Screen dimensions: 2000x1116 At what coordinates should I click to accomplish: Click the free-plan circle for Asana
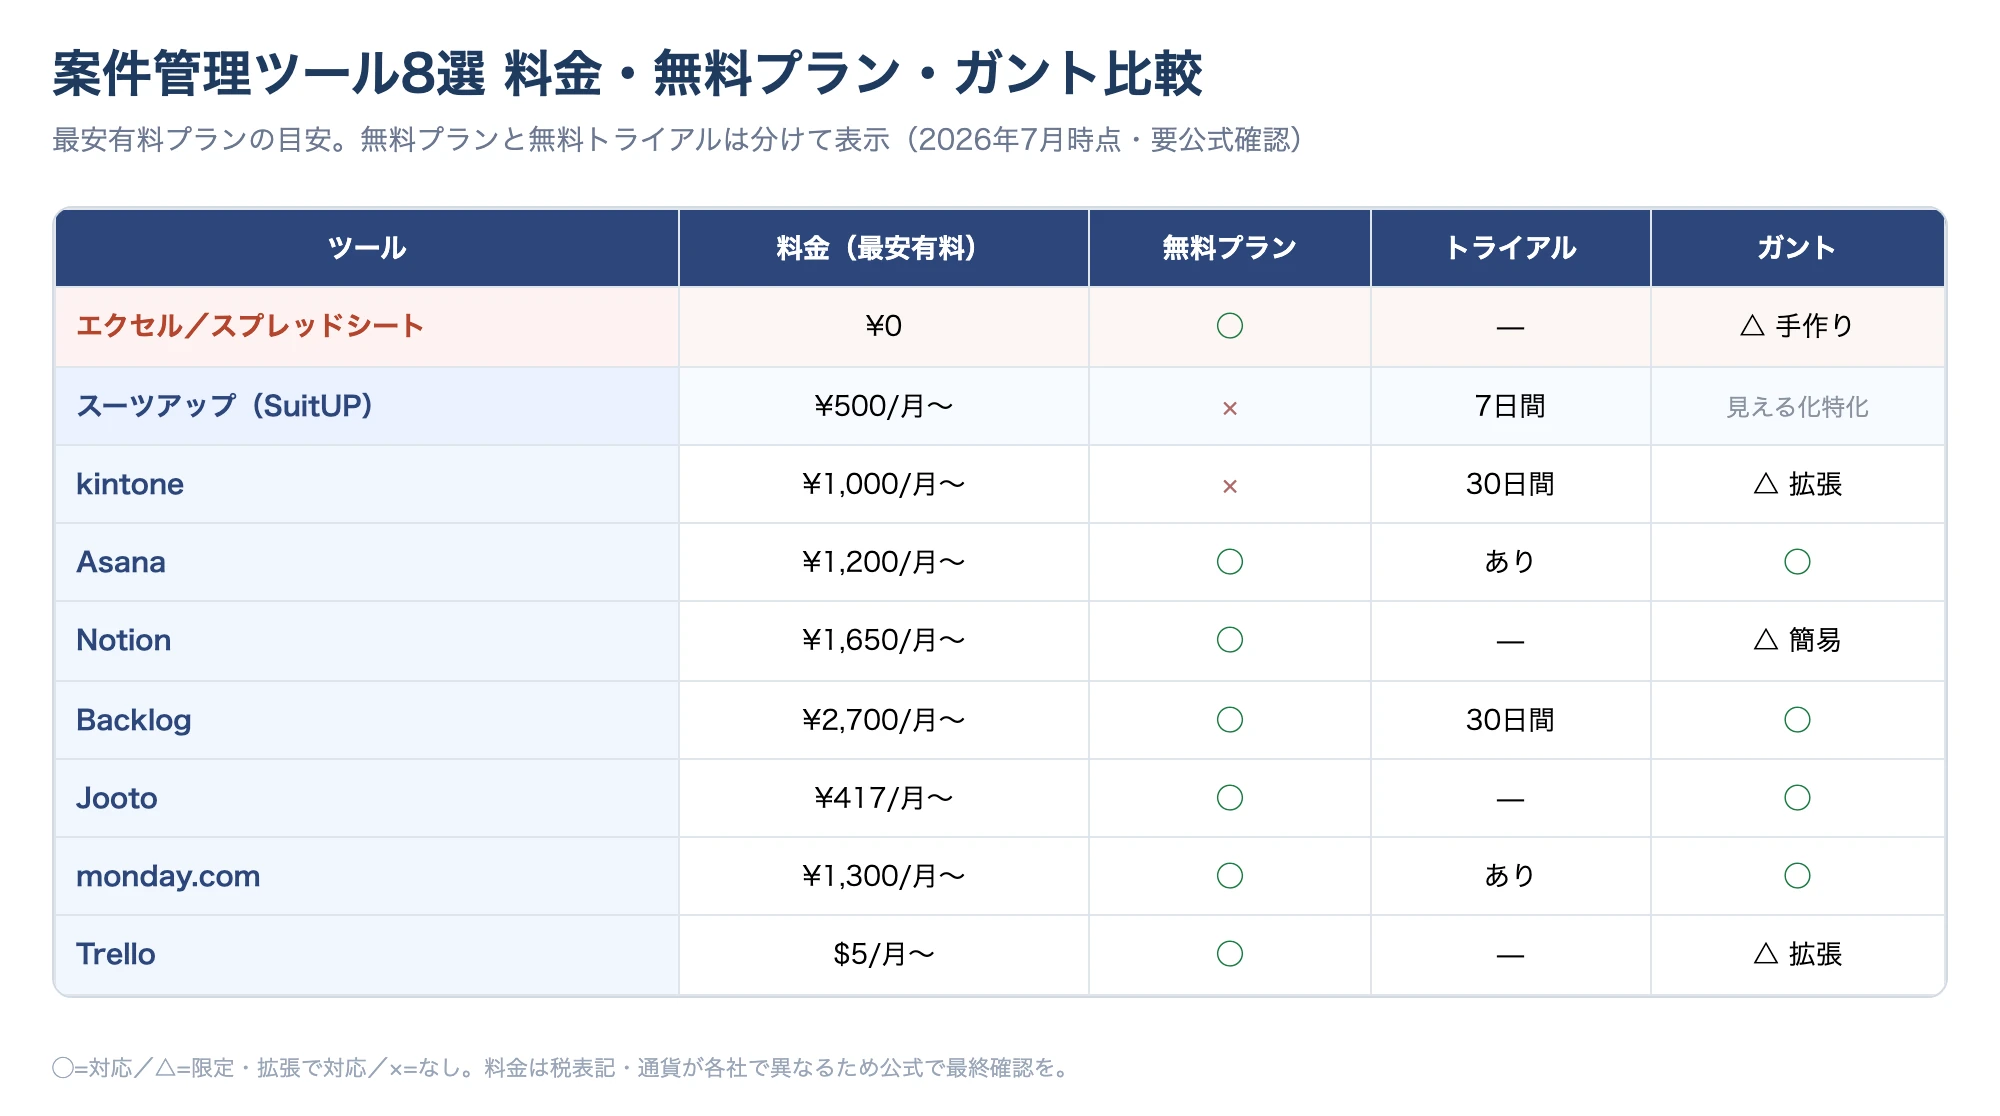1230,562
